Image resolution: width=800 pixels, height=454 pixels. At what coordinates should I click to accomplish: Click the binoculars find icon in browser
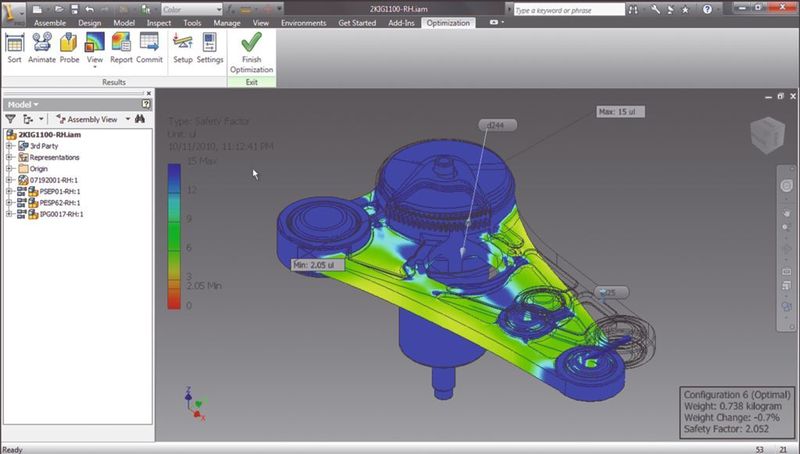point(140,119)
